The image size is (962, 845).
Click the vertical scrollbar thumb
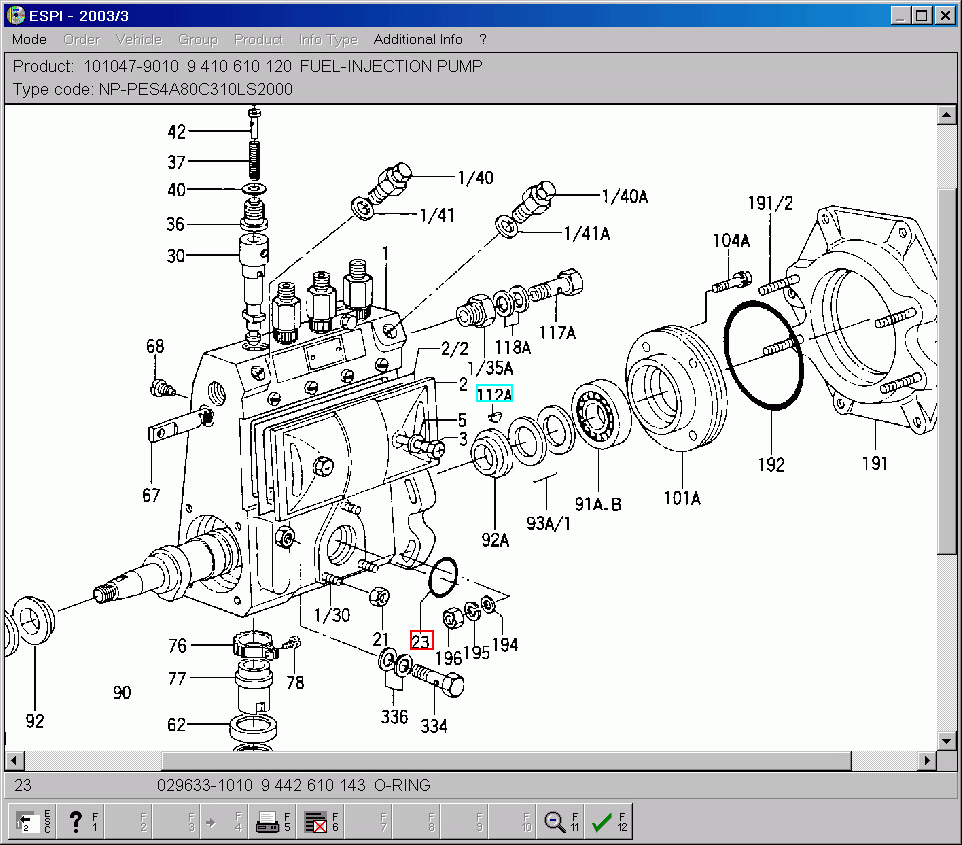(946, 371)
